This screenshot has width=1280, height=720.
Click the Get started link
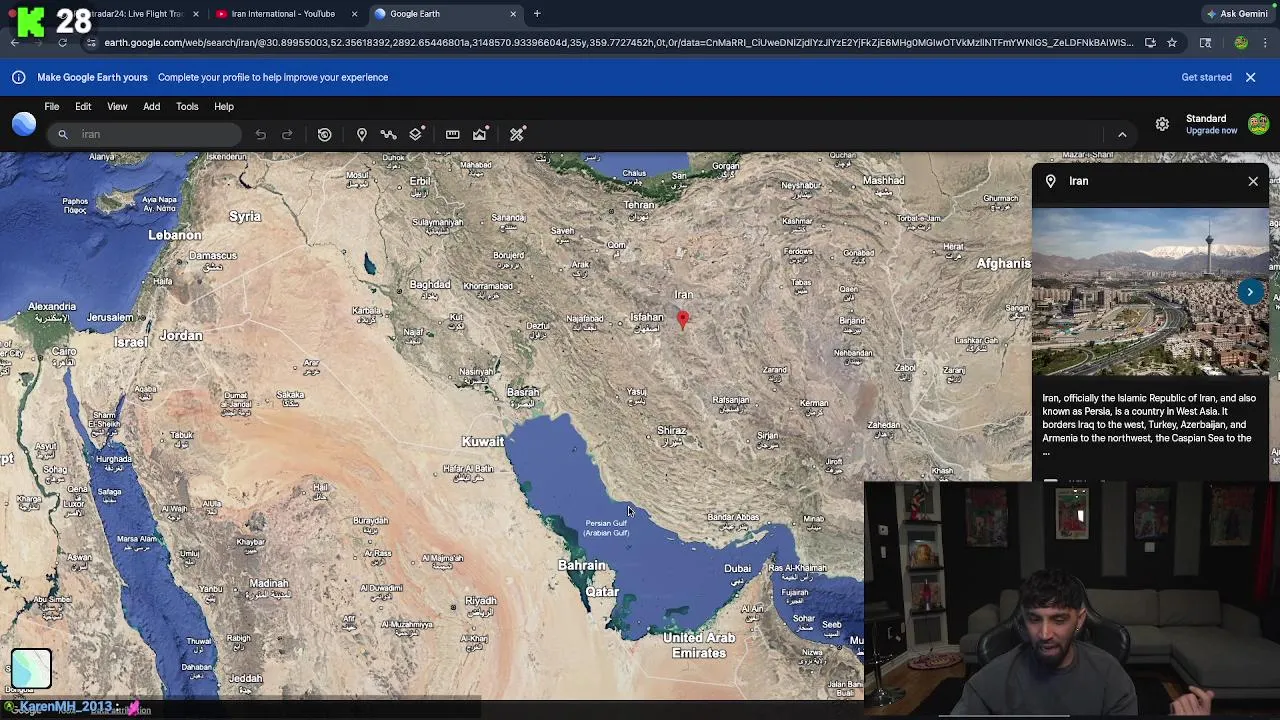click(1206, 77)
